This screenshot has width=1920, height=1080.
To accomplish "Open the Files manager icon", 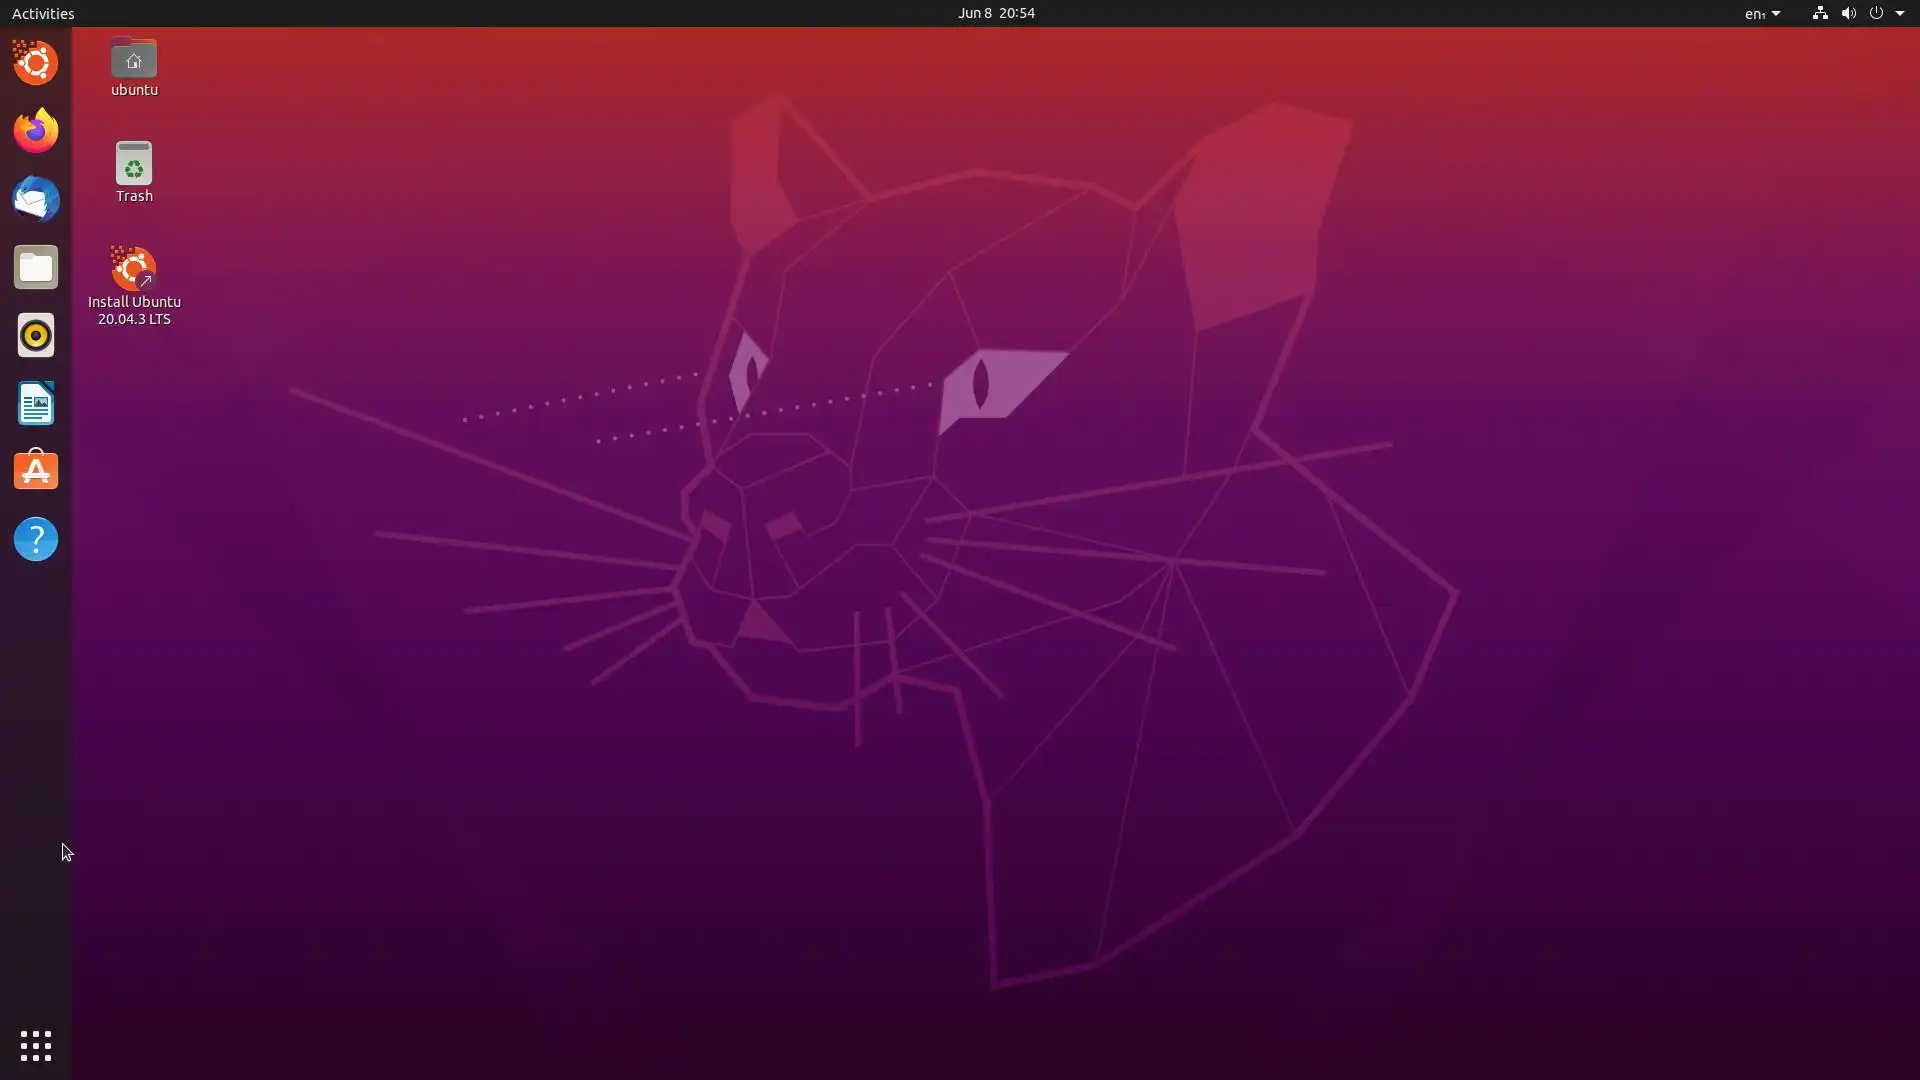I will 36,267.
